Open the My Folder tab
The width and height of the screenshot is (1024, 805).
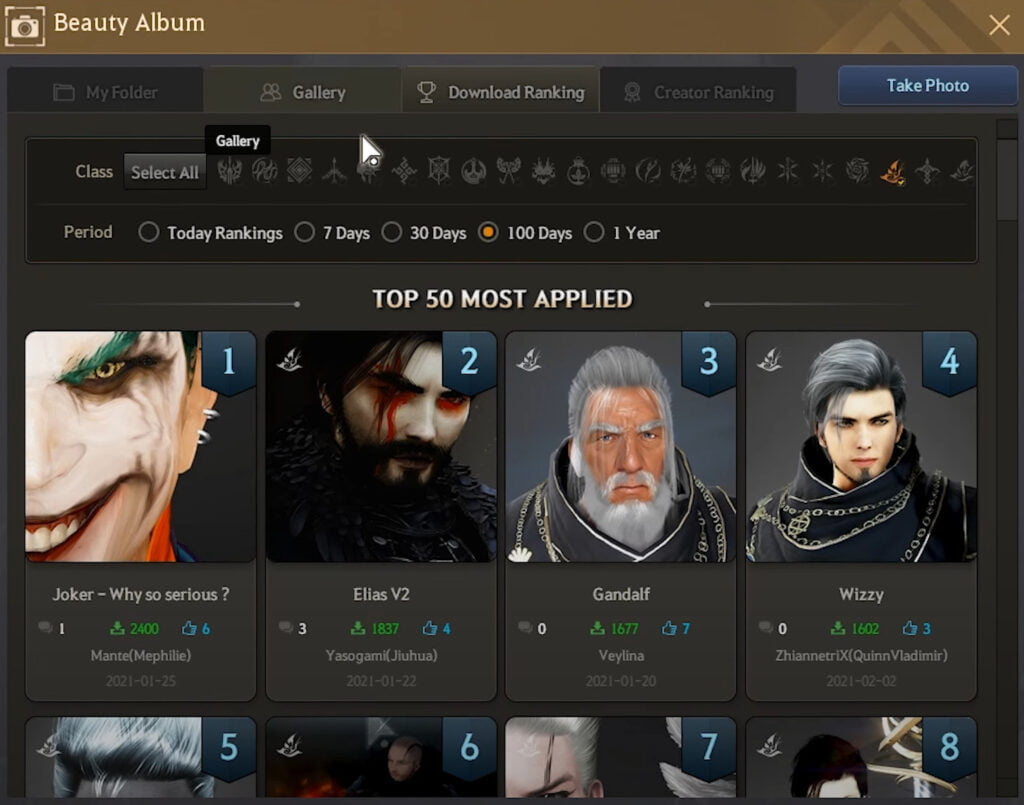pos(105,90)
